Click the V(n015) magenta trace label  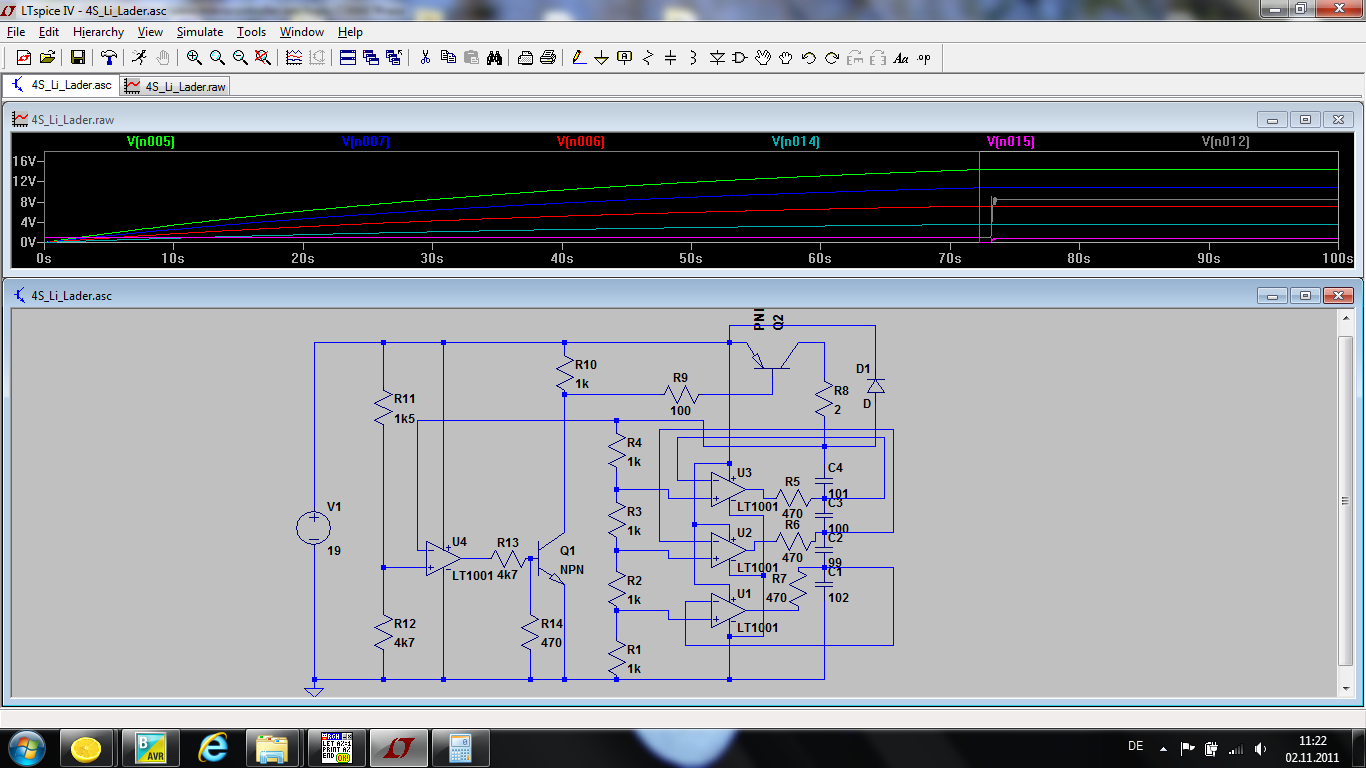click(1010, 142)
